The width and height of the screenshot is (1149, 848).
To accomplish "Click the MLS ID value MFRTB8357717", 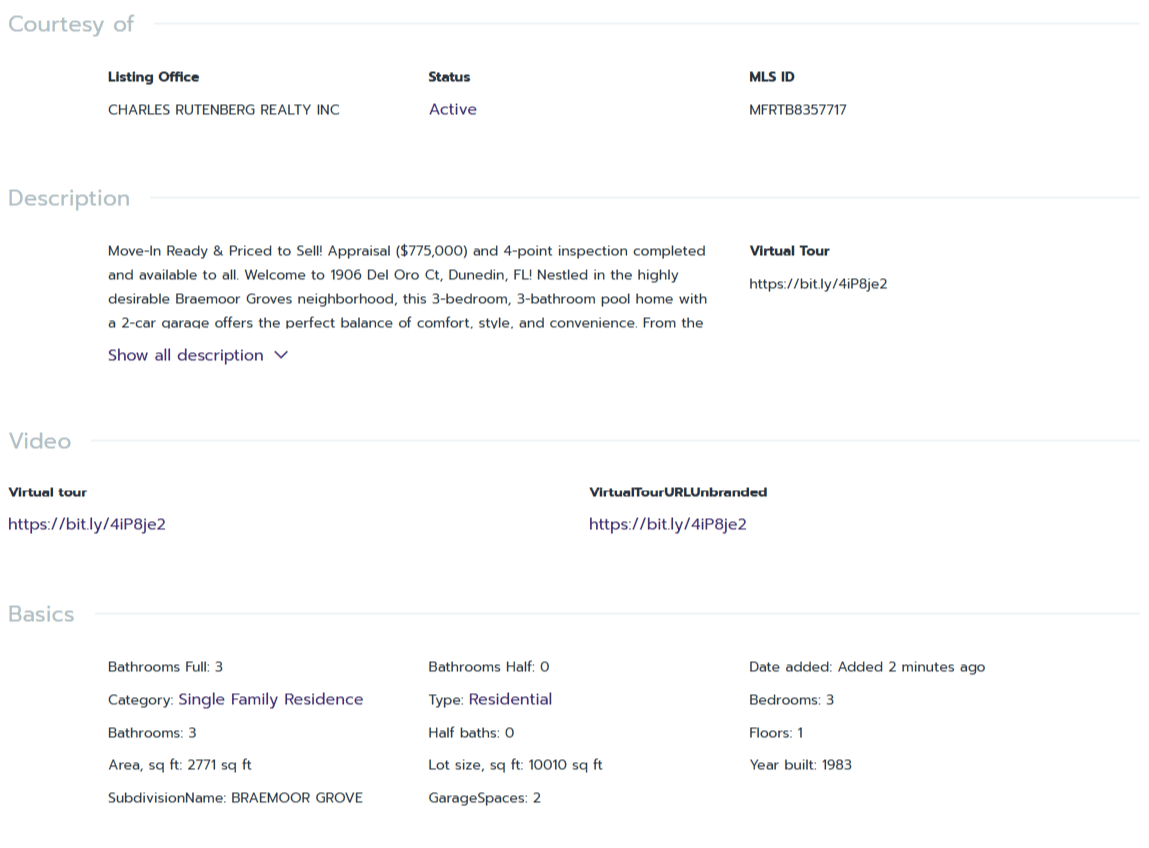I will 797,110.
